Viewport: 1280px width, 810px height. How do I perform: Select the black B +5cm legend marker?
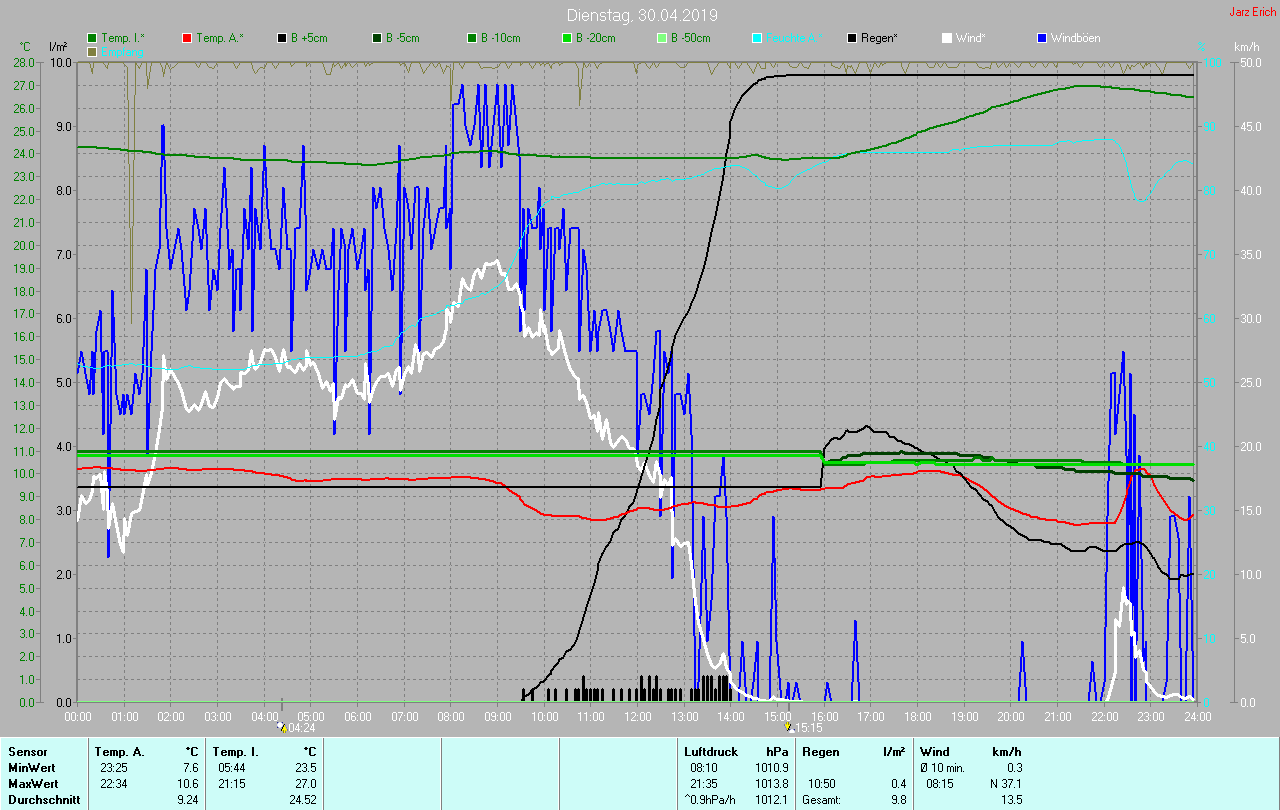[x=283, y=38]
